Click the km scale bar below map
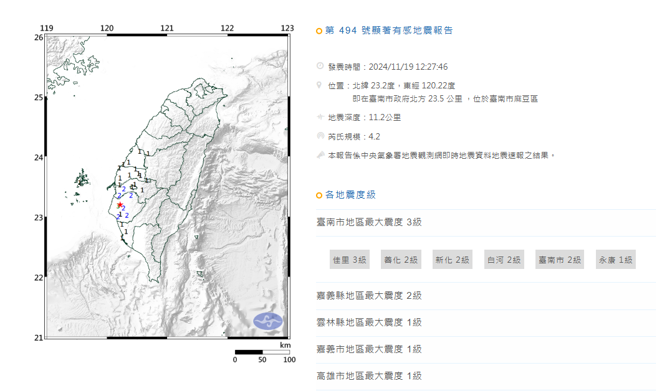Image resolution: width=656 pixels, height=391 pixels. tap(262, 352)
